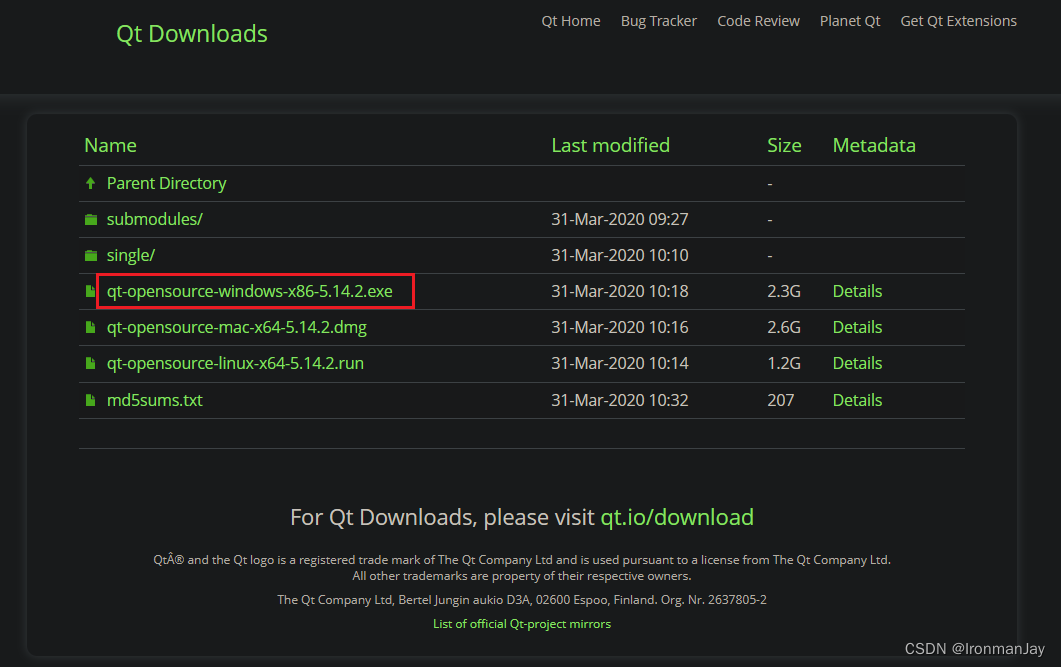Click the date 31-Mar-2020 10:16
Viewport: 1061px width, 667px height.
(x=619, y=327)
